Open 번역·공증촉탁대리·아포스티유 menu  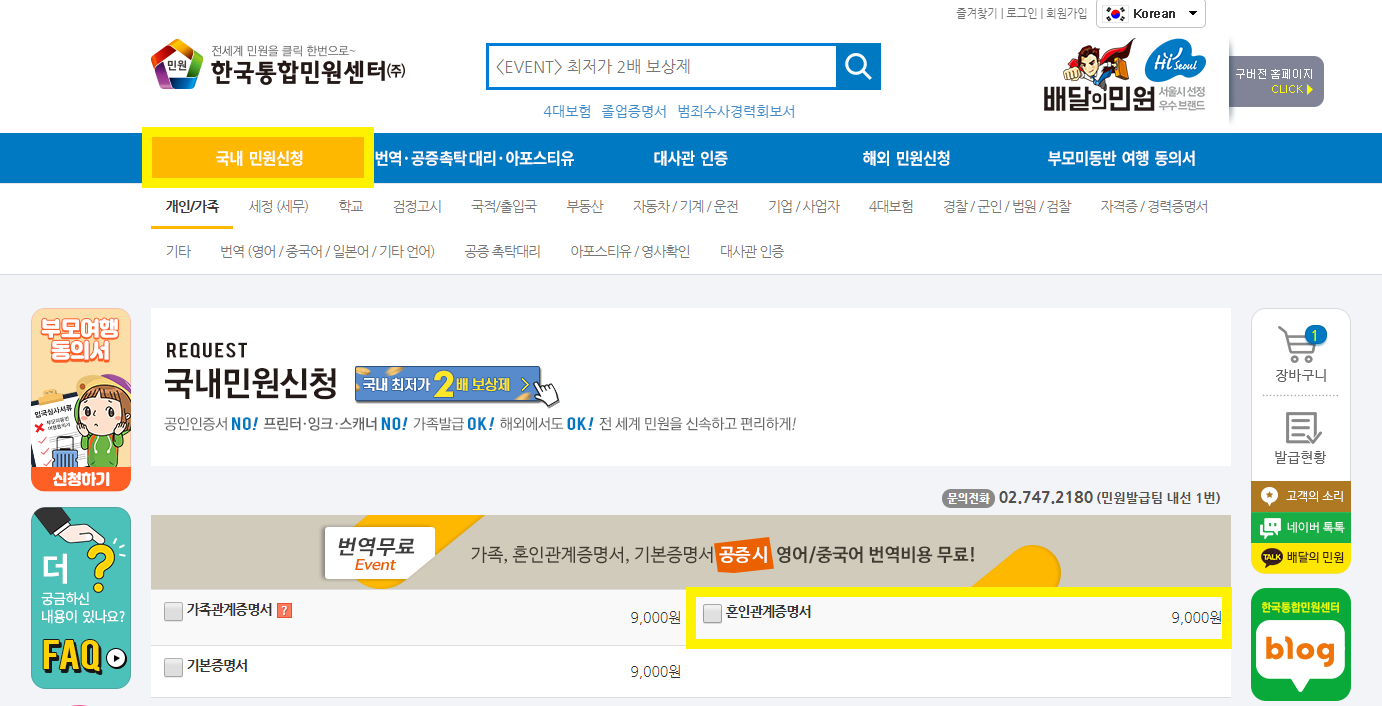[474, 158]
